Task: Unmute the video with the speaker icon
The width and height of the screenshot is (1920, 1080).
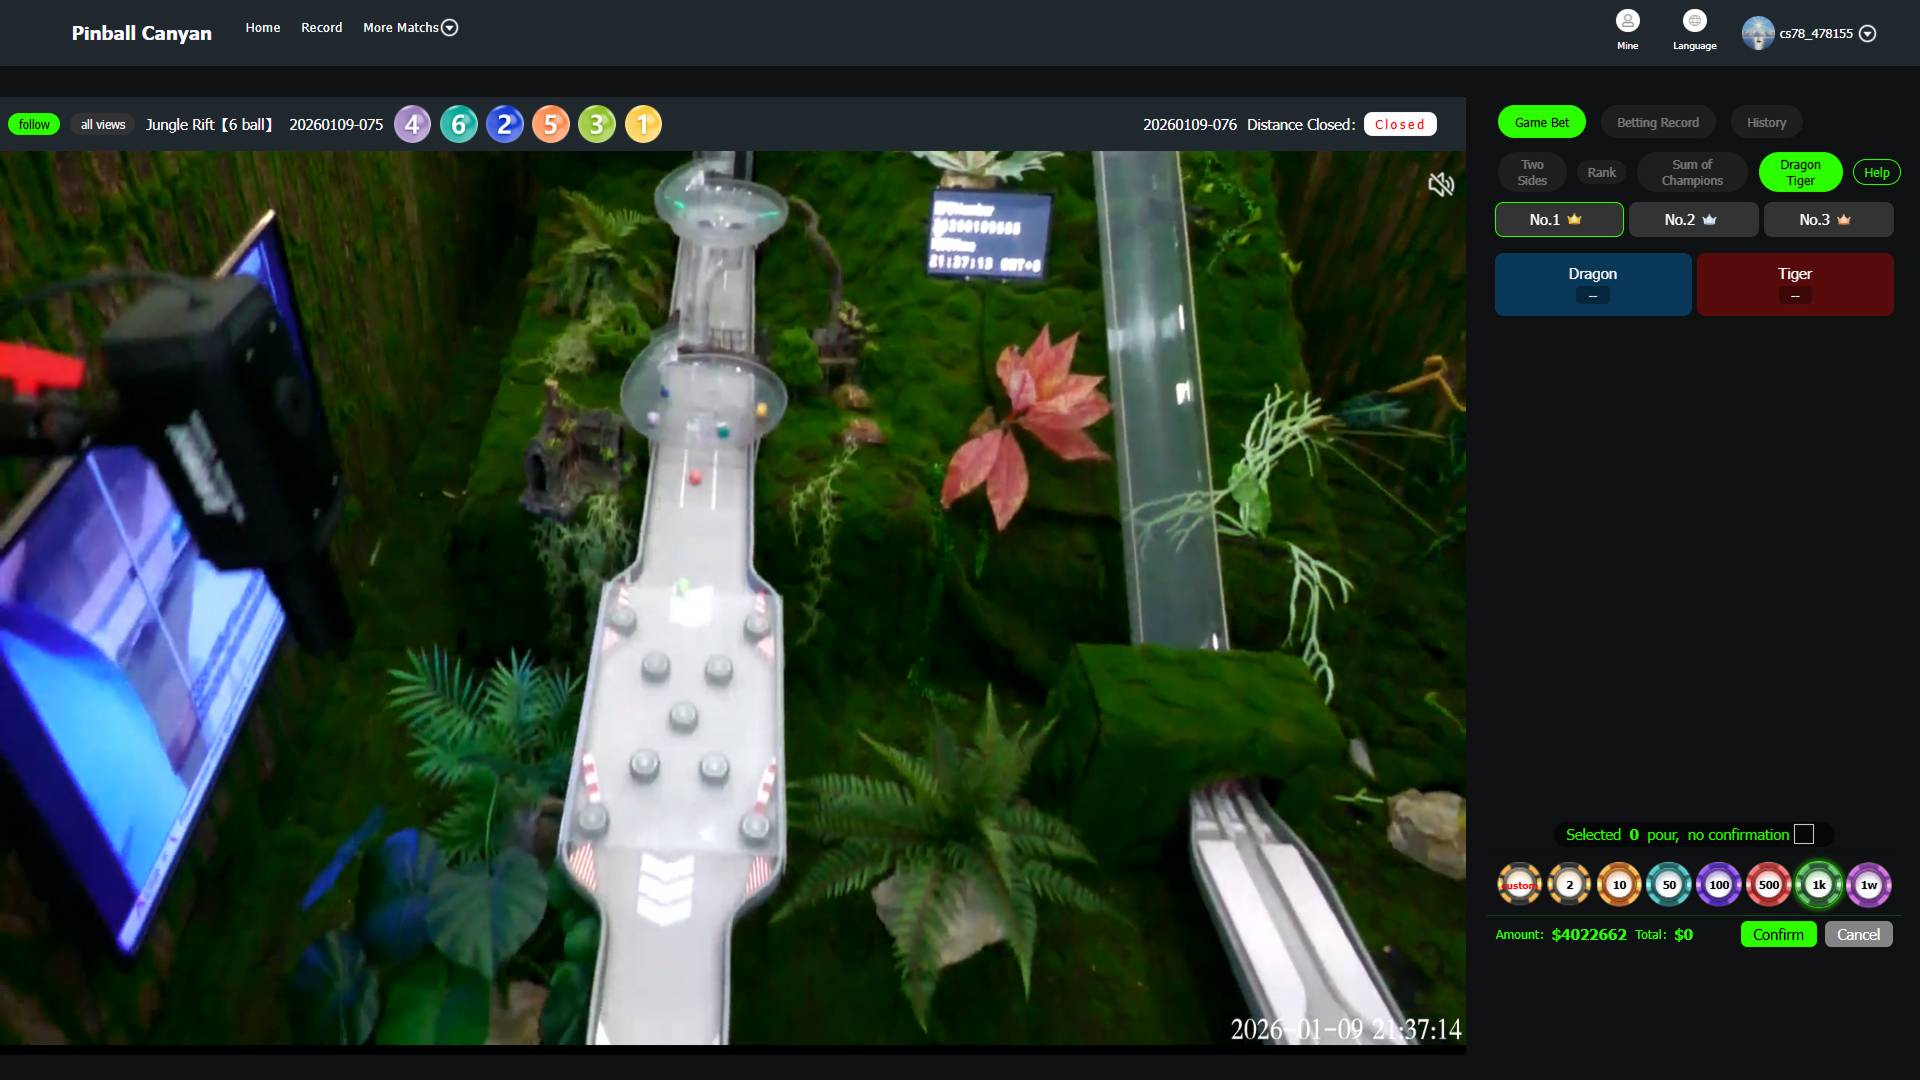Action: tap(1440, 184)
